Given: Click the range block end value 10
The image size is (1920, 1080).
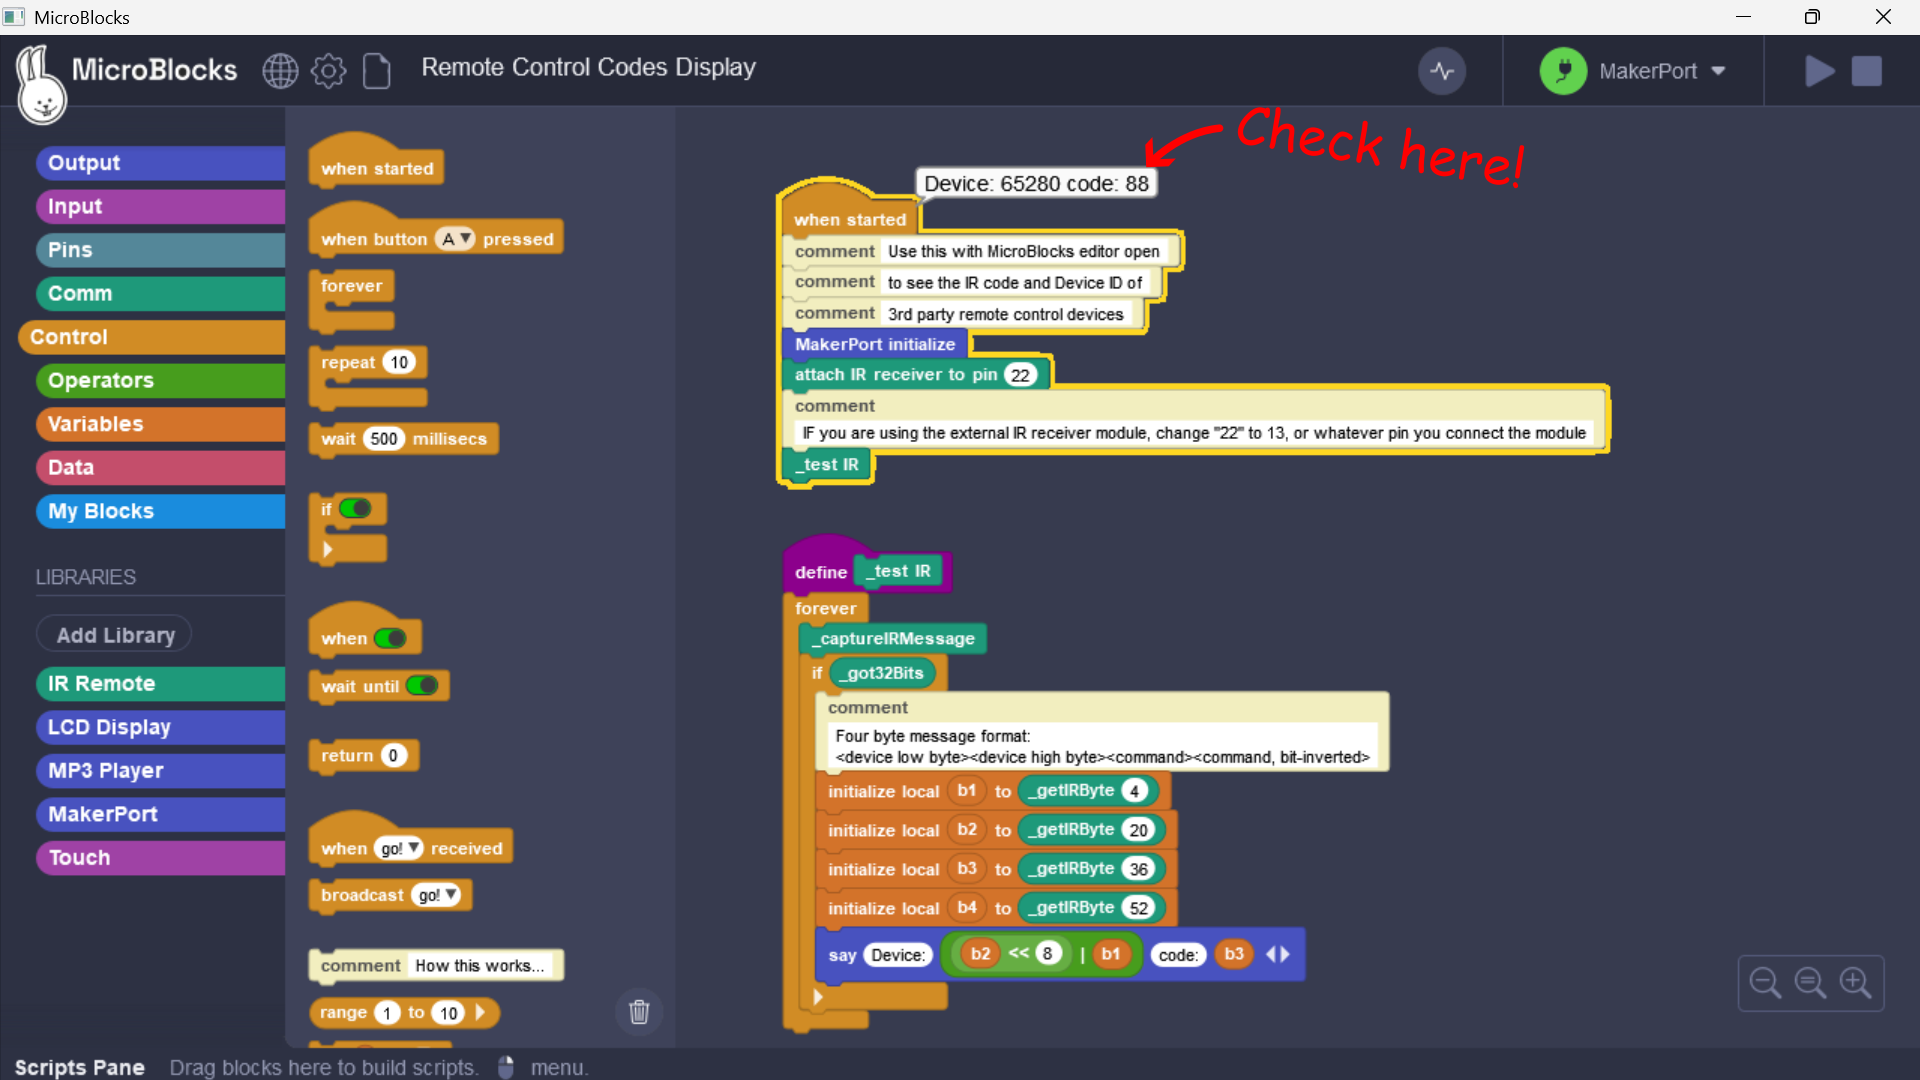Looking at the screenshot, I should tap(449, 1013).
